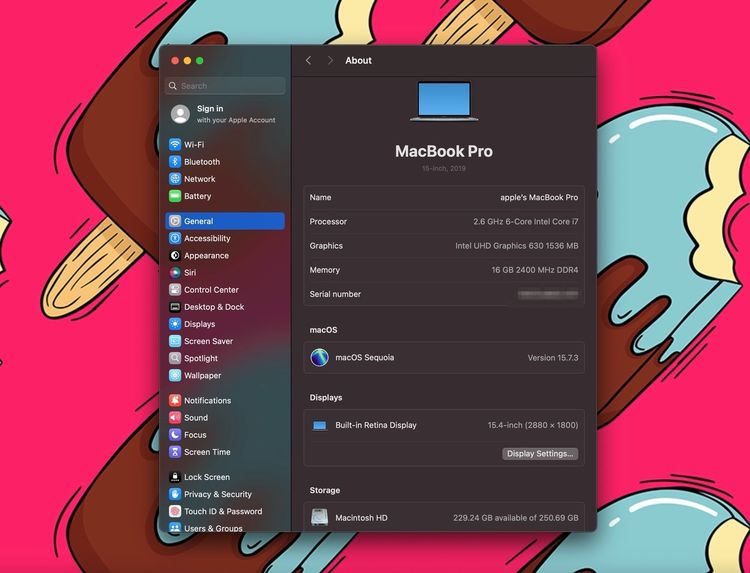Open Privacy & Security section
This screenshot has width=750, height=573.
point(217,494)
